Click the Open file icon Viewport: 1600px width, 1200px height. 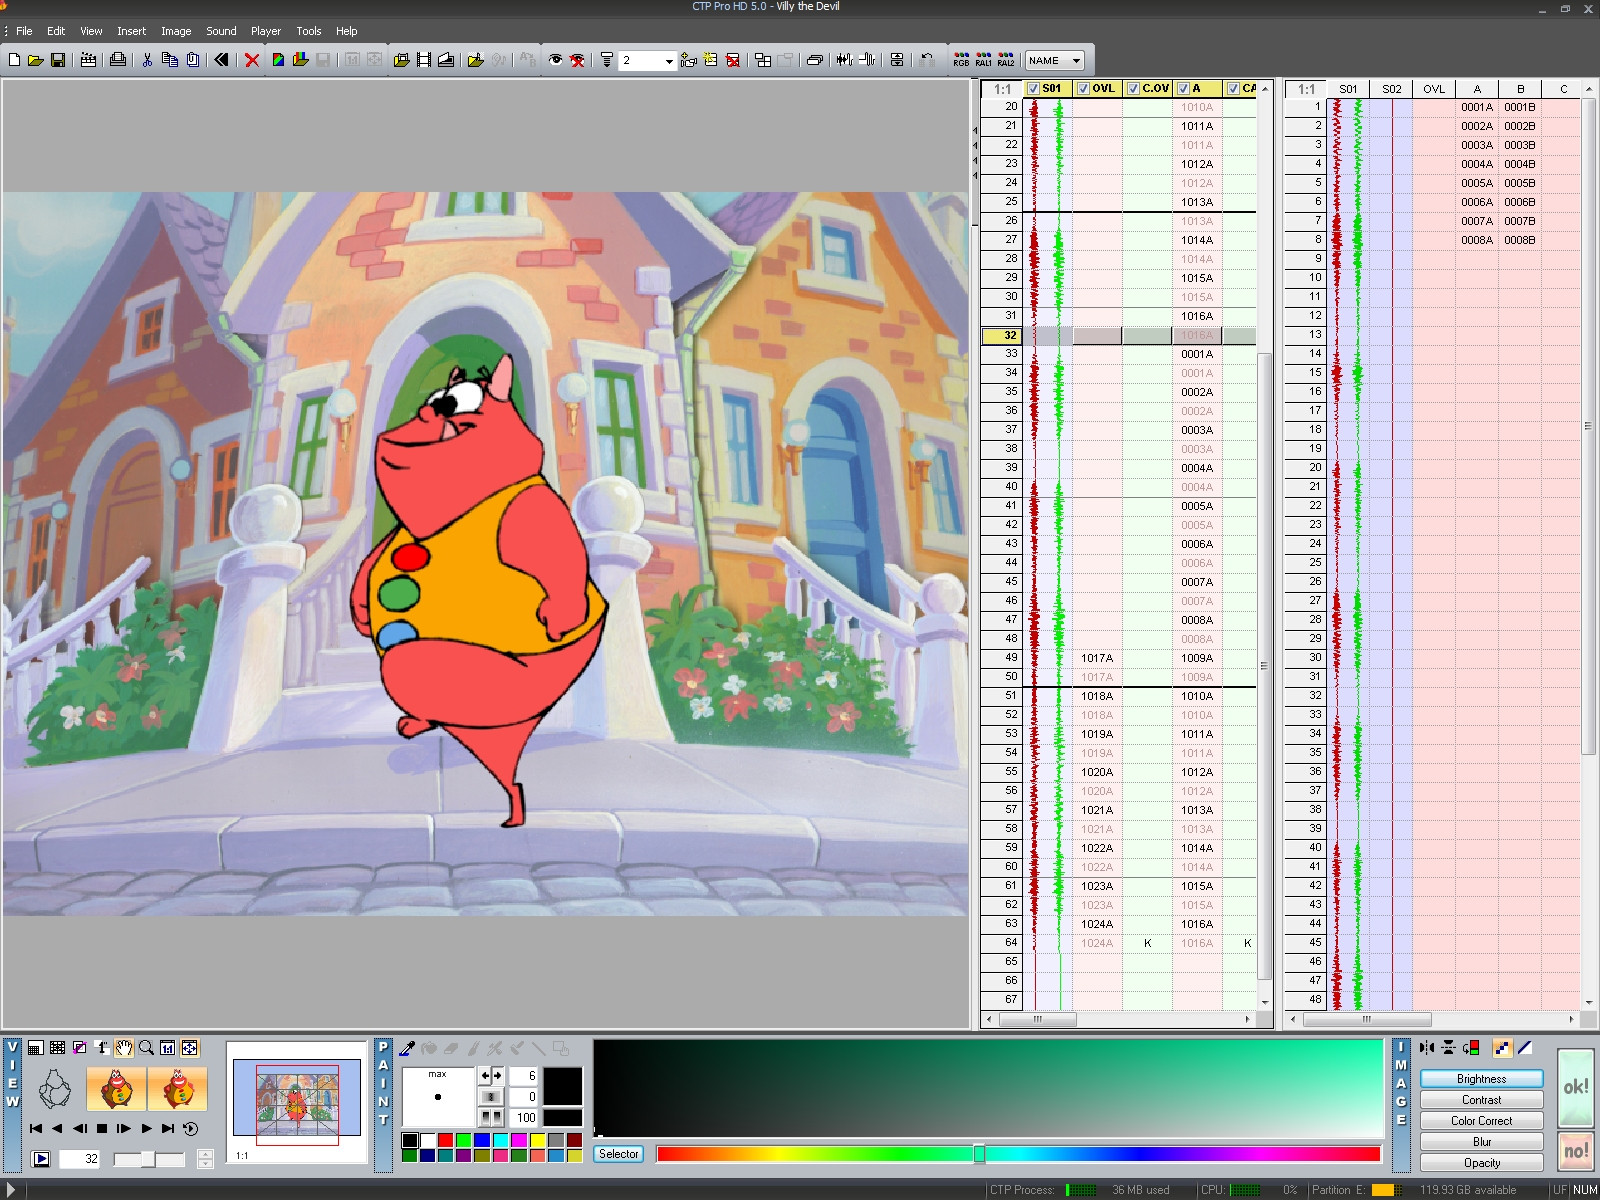point(36,60)
